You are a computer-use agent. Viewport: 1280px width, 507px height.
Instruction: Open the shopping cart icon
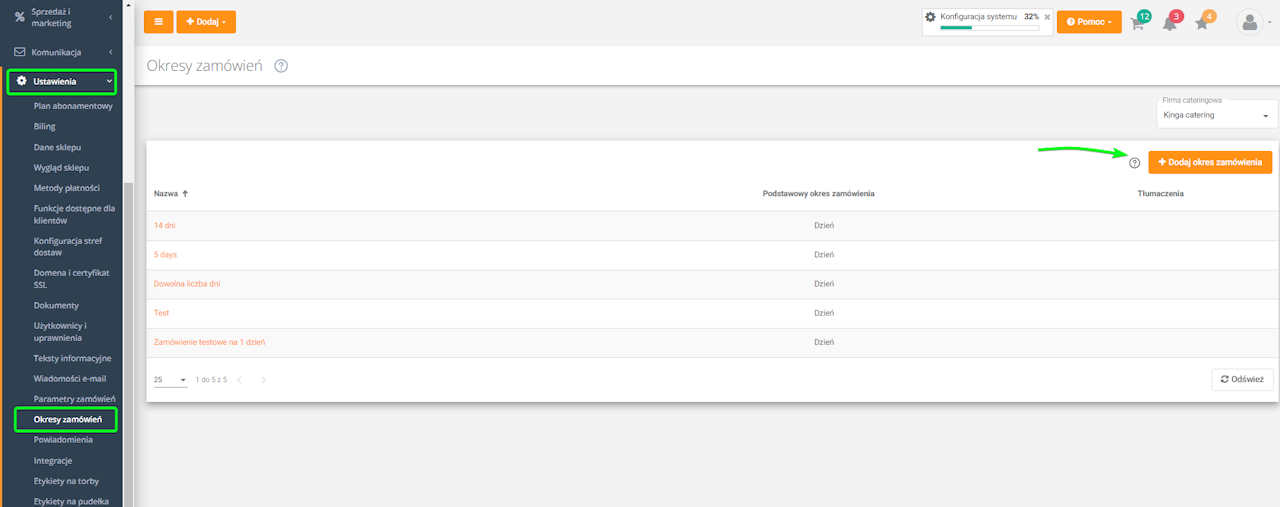point(1138,23)
